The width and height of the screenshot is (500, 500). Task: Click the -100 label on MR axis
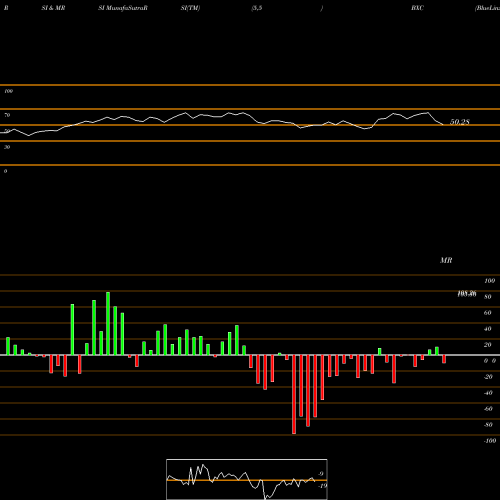[490, 441]
